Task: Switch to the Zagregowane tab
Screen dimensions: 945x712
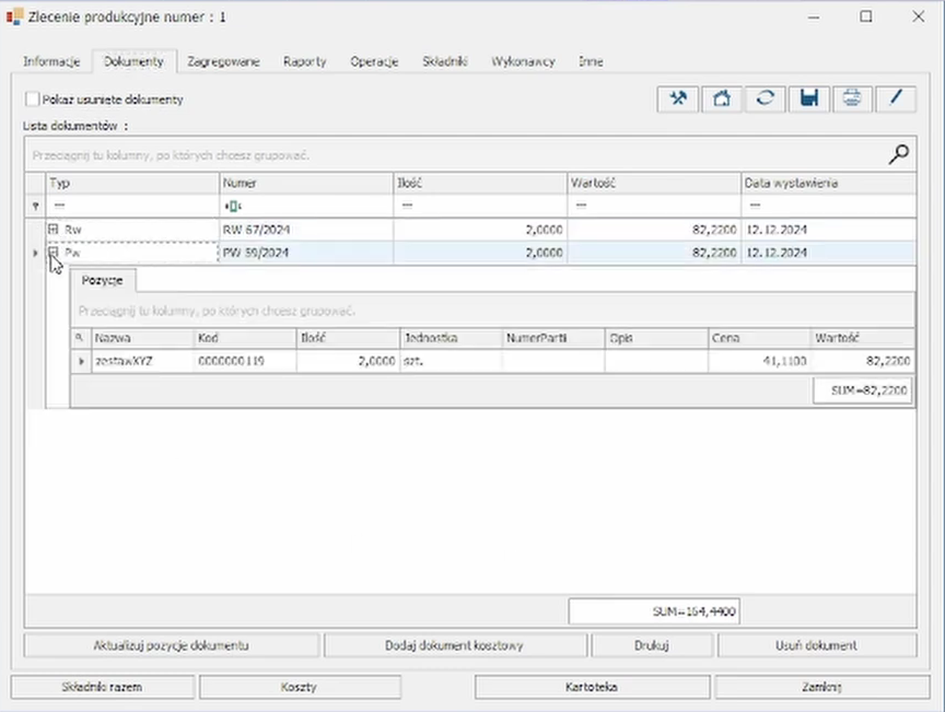Action: [x=223, y=61]
